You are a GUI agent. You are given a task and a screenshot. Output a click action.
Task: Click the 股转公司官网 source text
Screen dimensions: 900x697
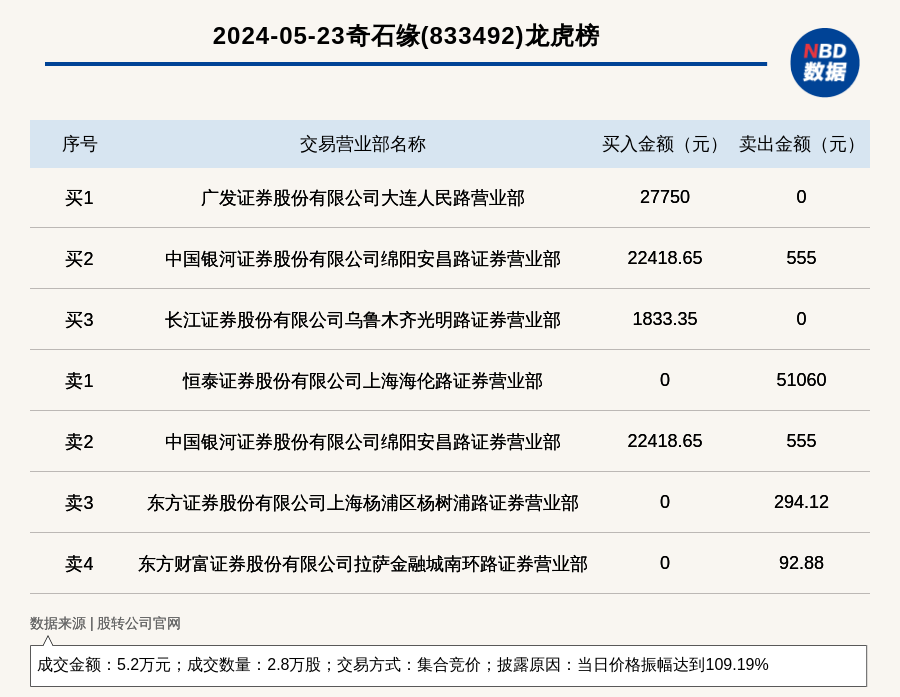pos(138,624)
